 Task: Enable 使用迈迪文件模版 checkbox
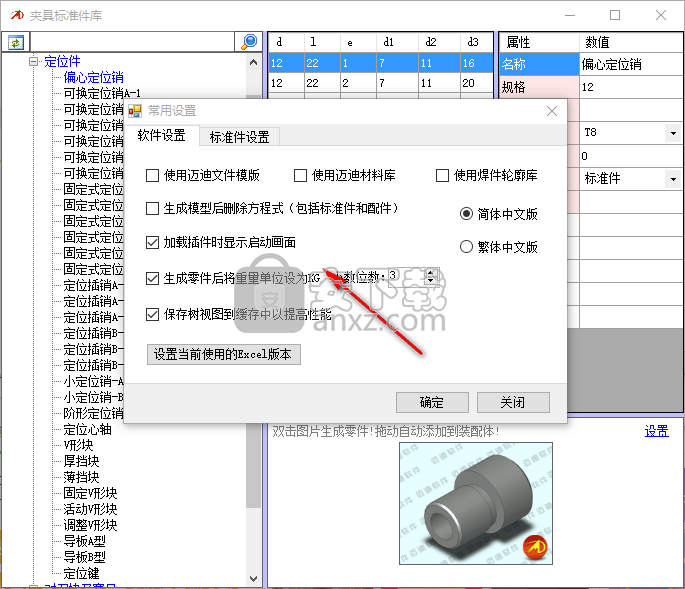coord(152,176)
